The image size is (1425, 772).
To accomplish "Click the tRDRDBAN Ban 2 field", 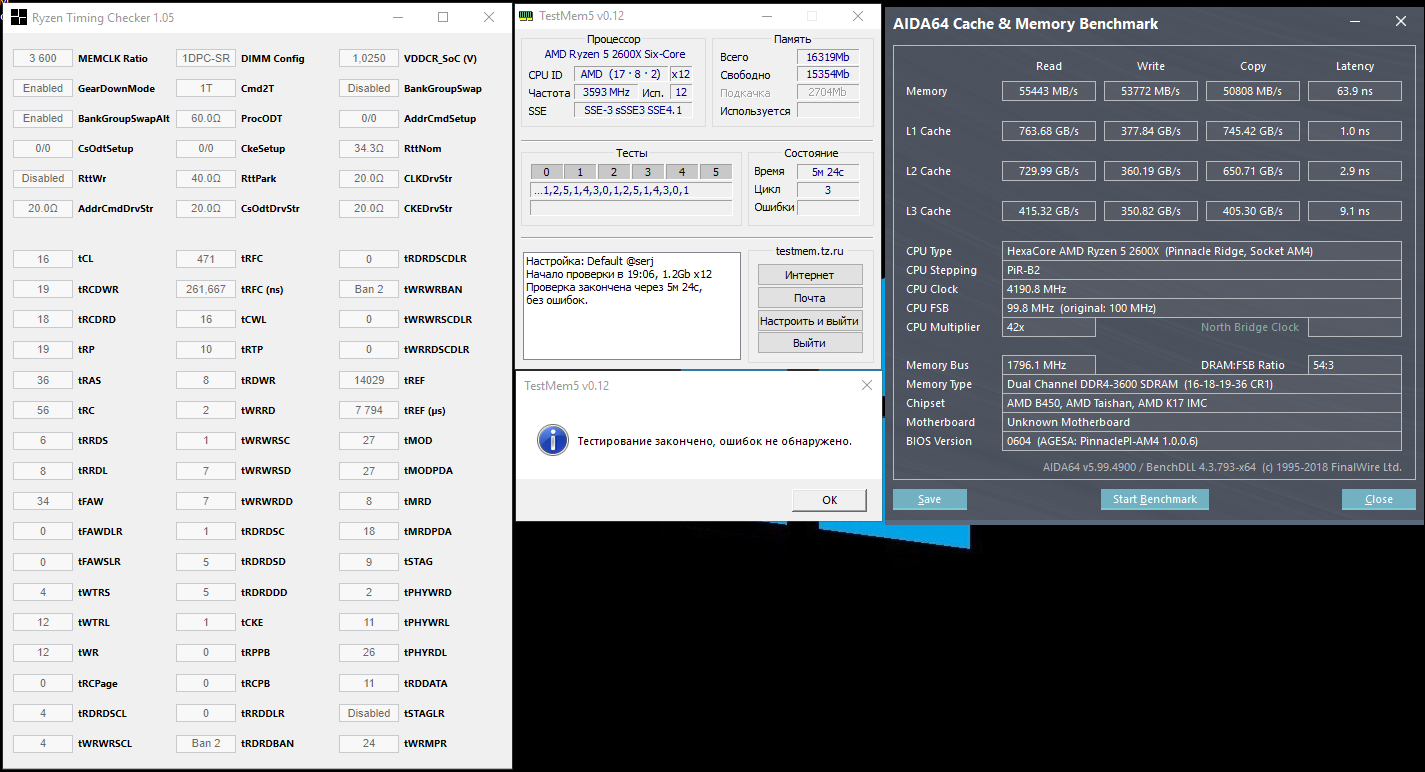I will pos(206,743).
